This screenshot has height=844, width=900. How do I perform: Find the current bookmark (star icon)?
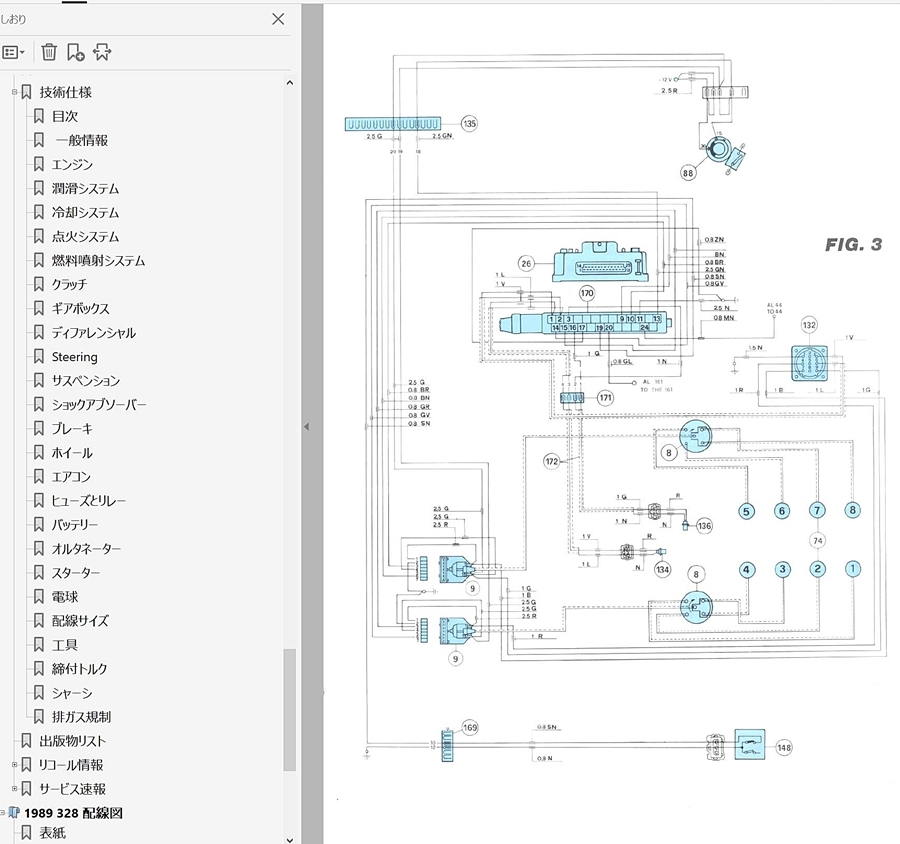[102, 52]
